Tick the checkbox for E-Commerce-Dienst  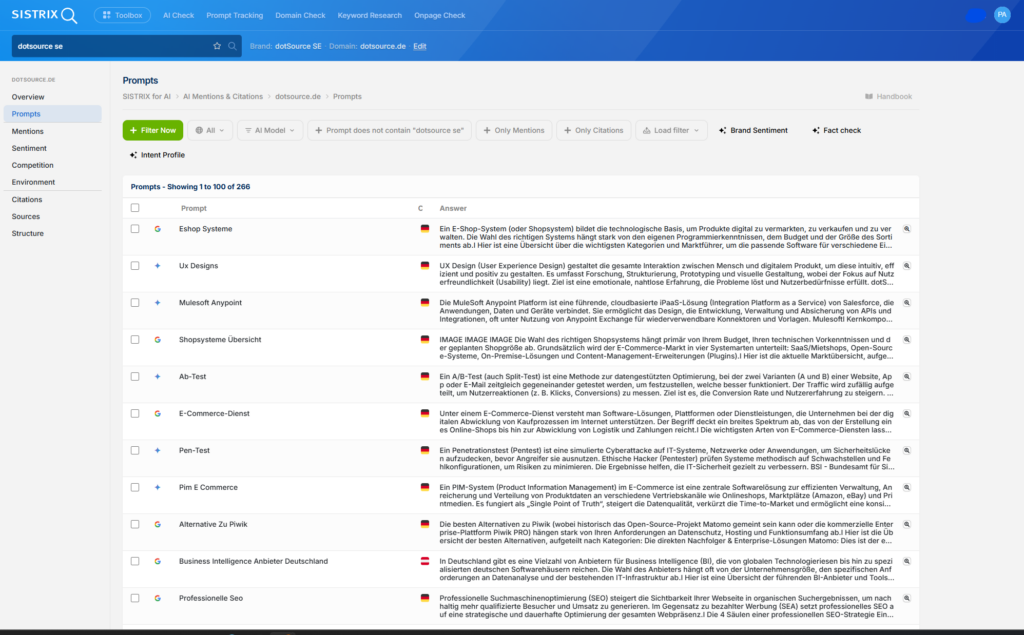coord(135,414)
